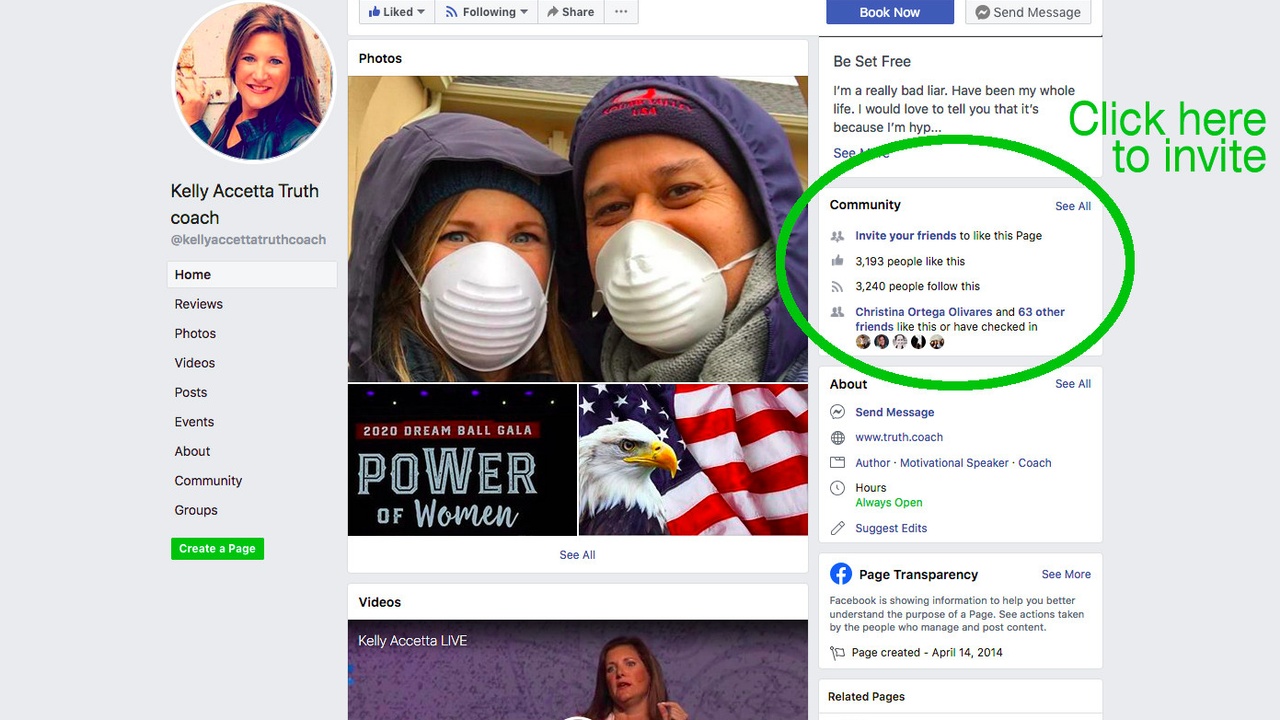Open the Liked dropdown button
This screenshot has height=720, width=1280.
pos(397,12)
